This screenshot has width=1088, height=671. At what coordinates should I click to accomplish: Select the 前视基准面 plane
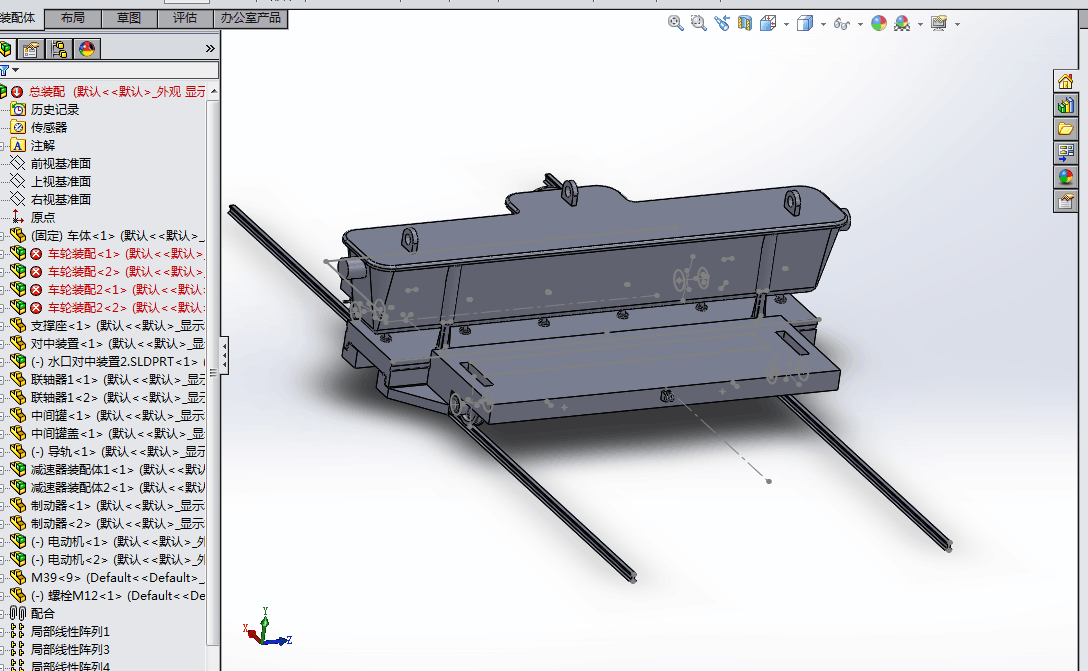click(x=61, y=164)
